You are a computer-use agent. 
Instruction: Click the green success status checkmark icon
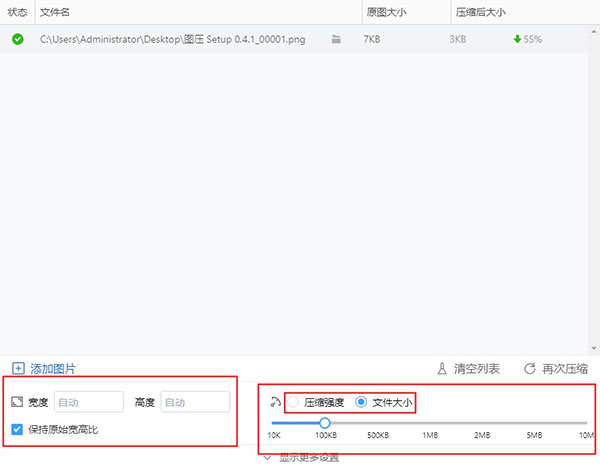[x=17, y=39]
